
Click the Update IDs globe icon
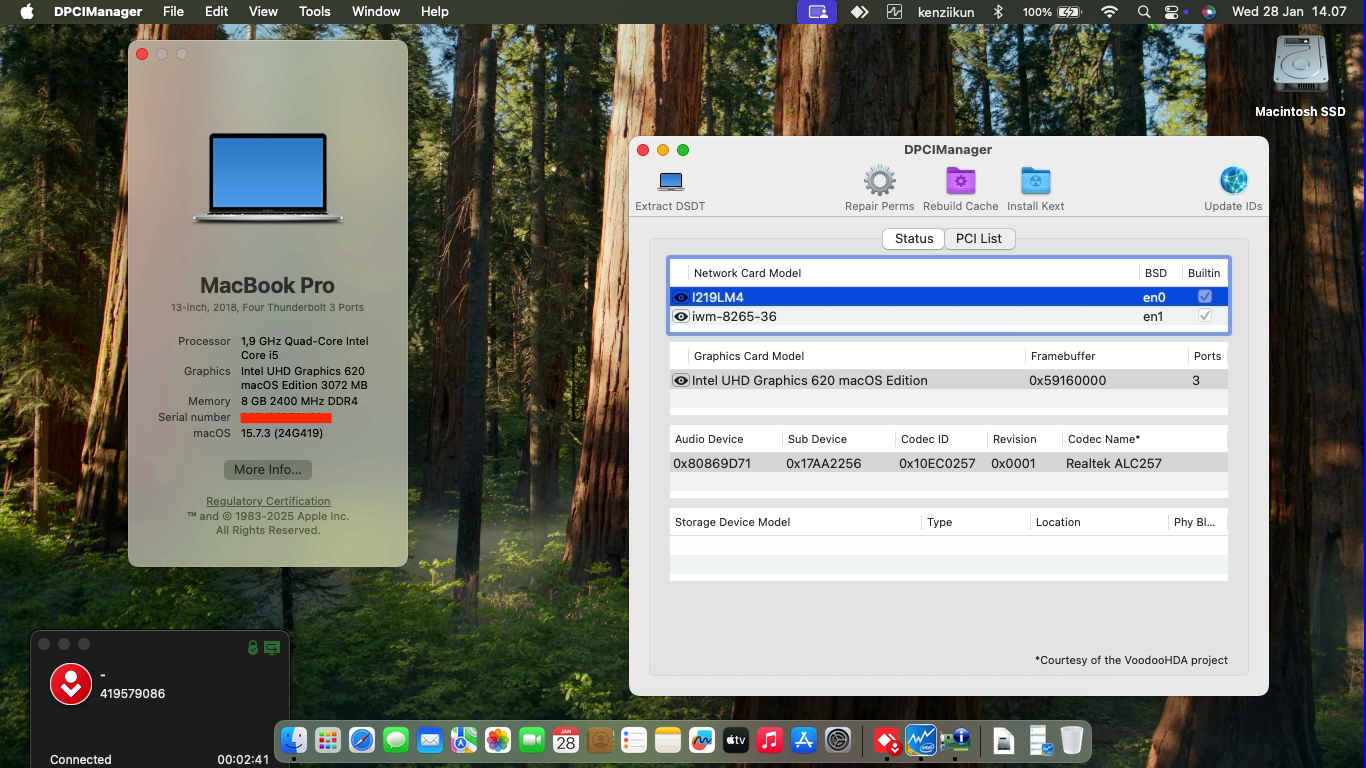pos(1233,181)
